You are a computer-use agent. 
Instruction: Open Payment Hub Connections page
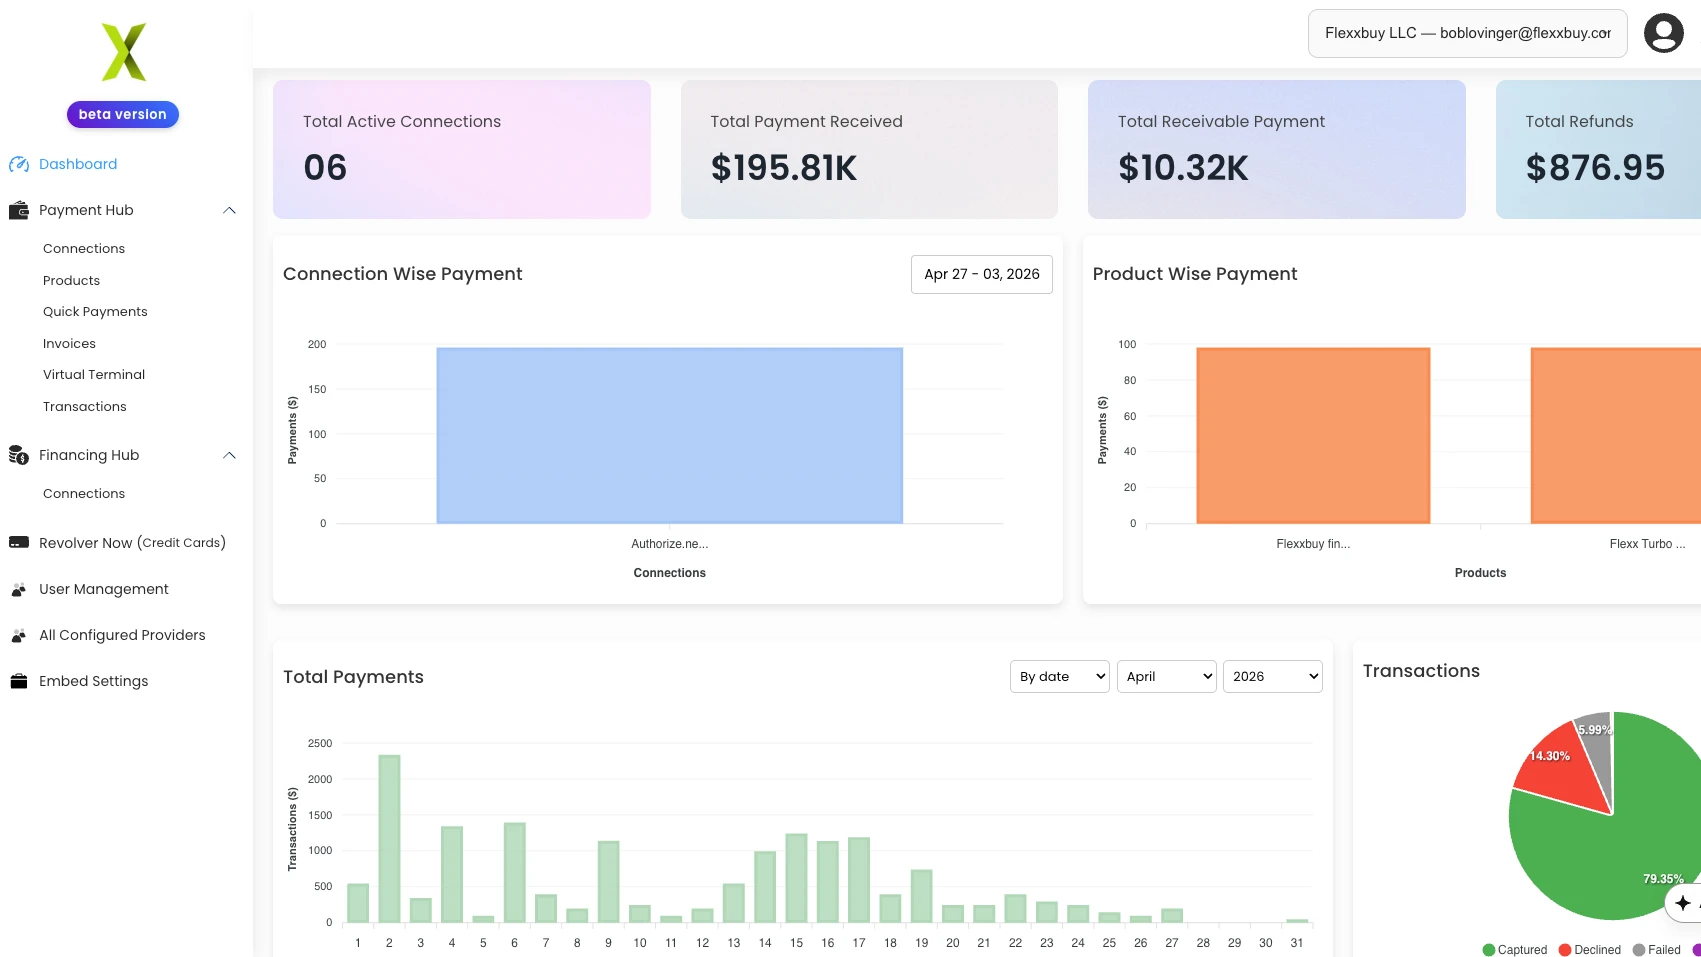[84, 248]
